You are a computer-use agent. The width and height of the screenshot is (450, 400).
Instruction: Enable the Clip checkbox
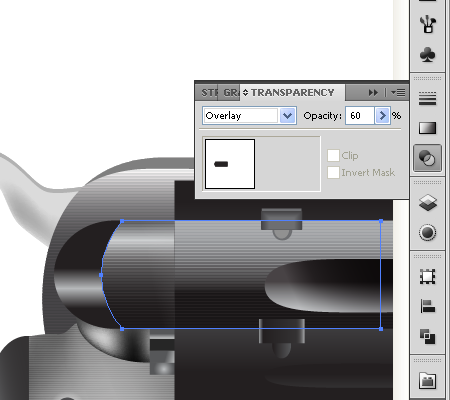point(333,155)
